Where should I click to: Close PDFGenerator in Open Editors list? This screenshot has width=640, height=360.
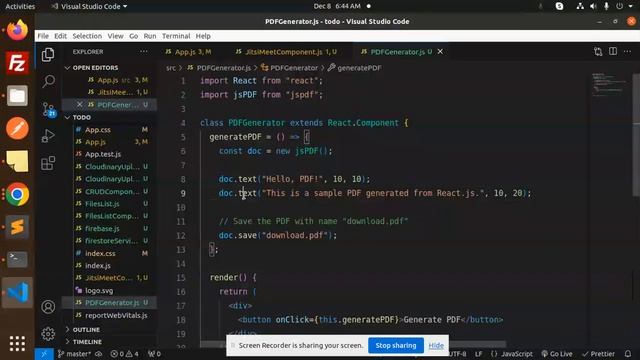tap(80, 104)
